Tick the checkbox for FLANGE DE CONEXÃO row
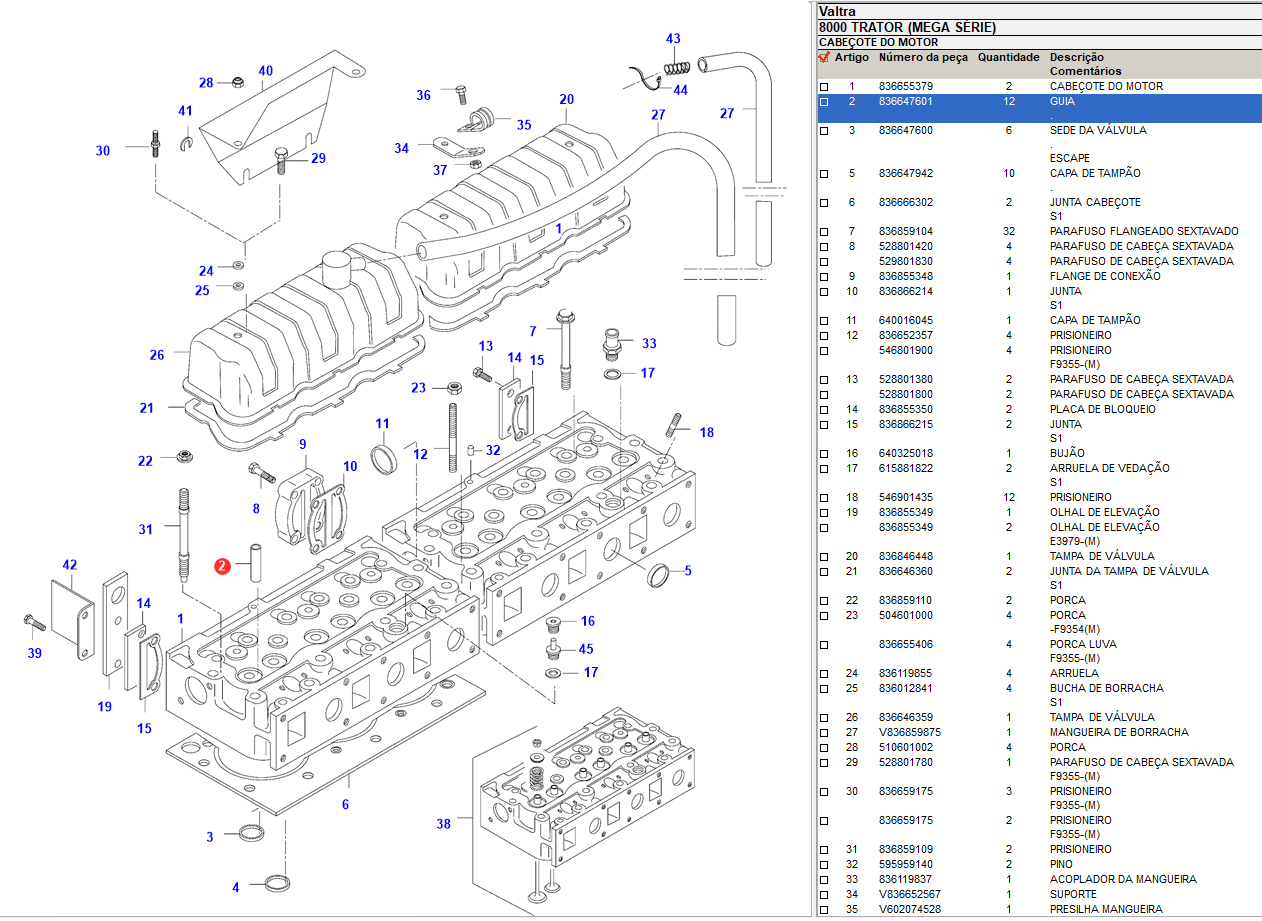The height and width of the screenshot is (921, 1262). point(824,277)
